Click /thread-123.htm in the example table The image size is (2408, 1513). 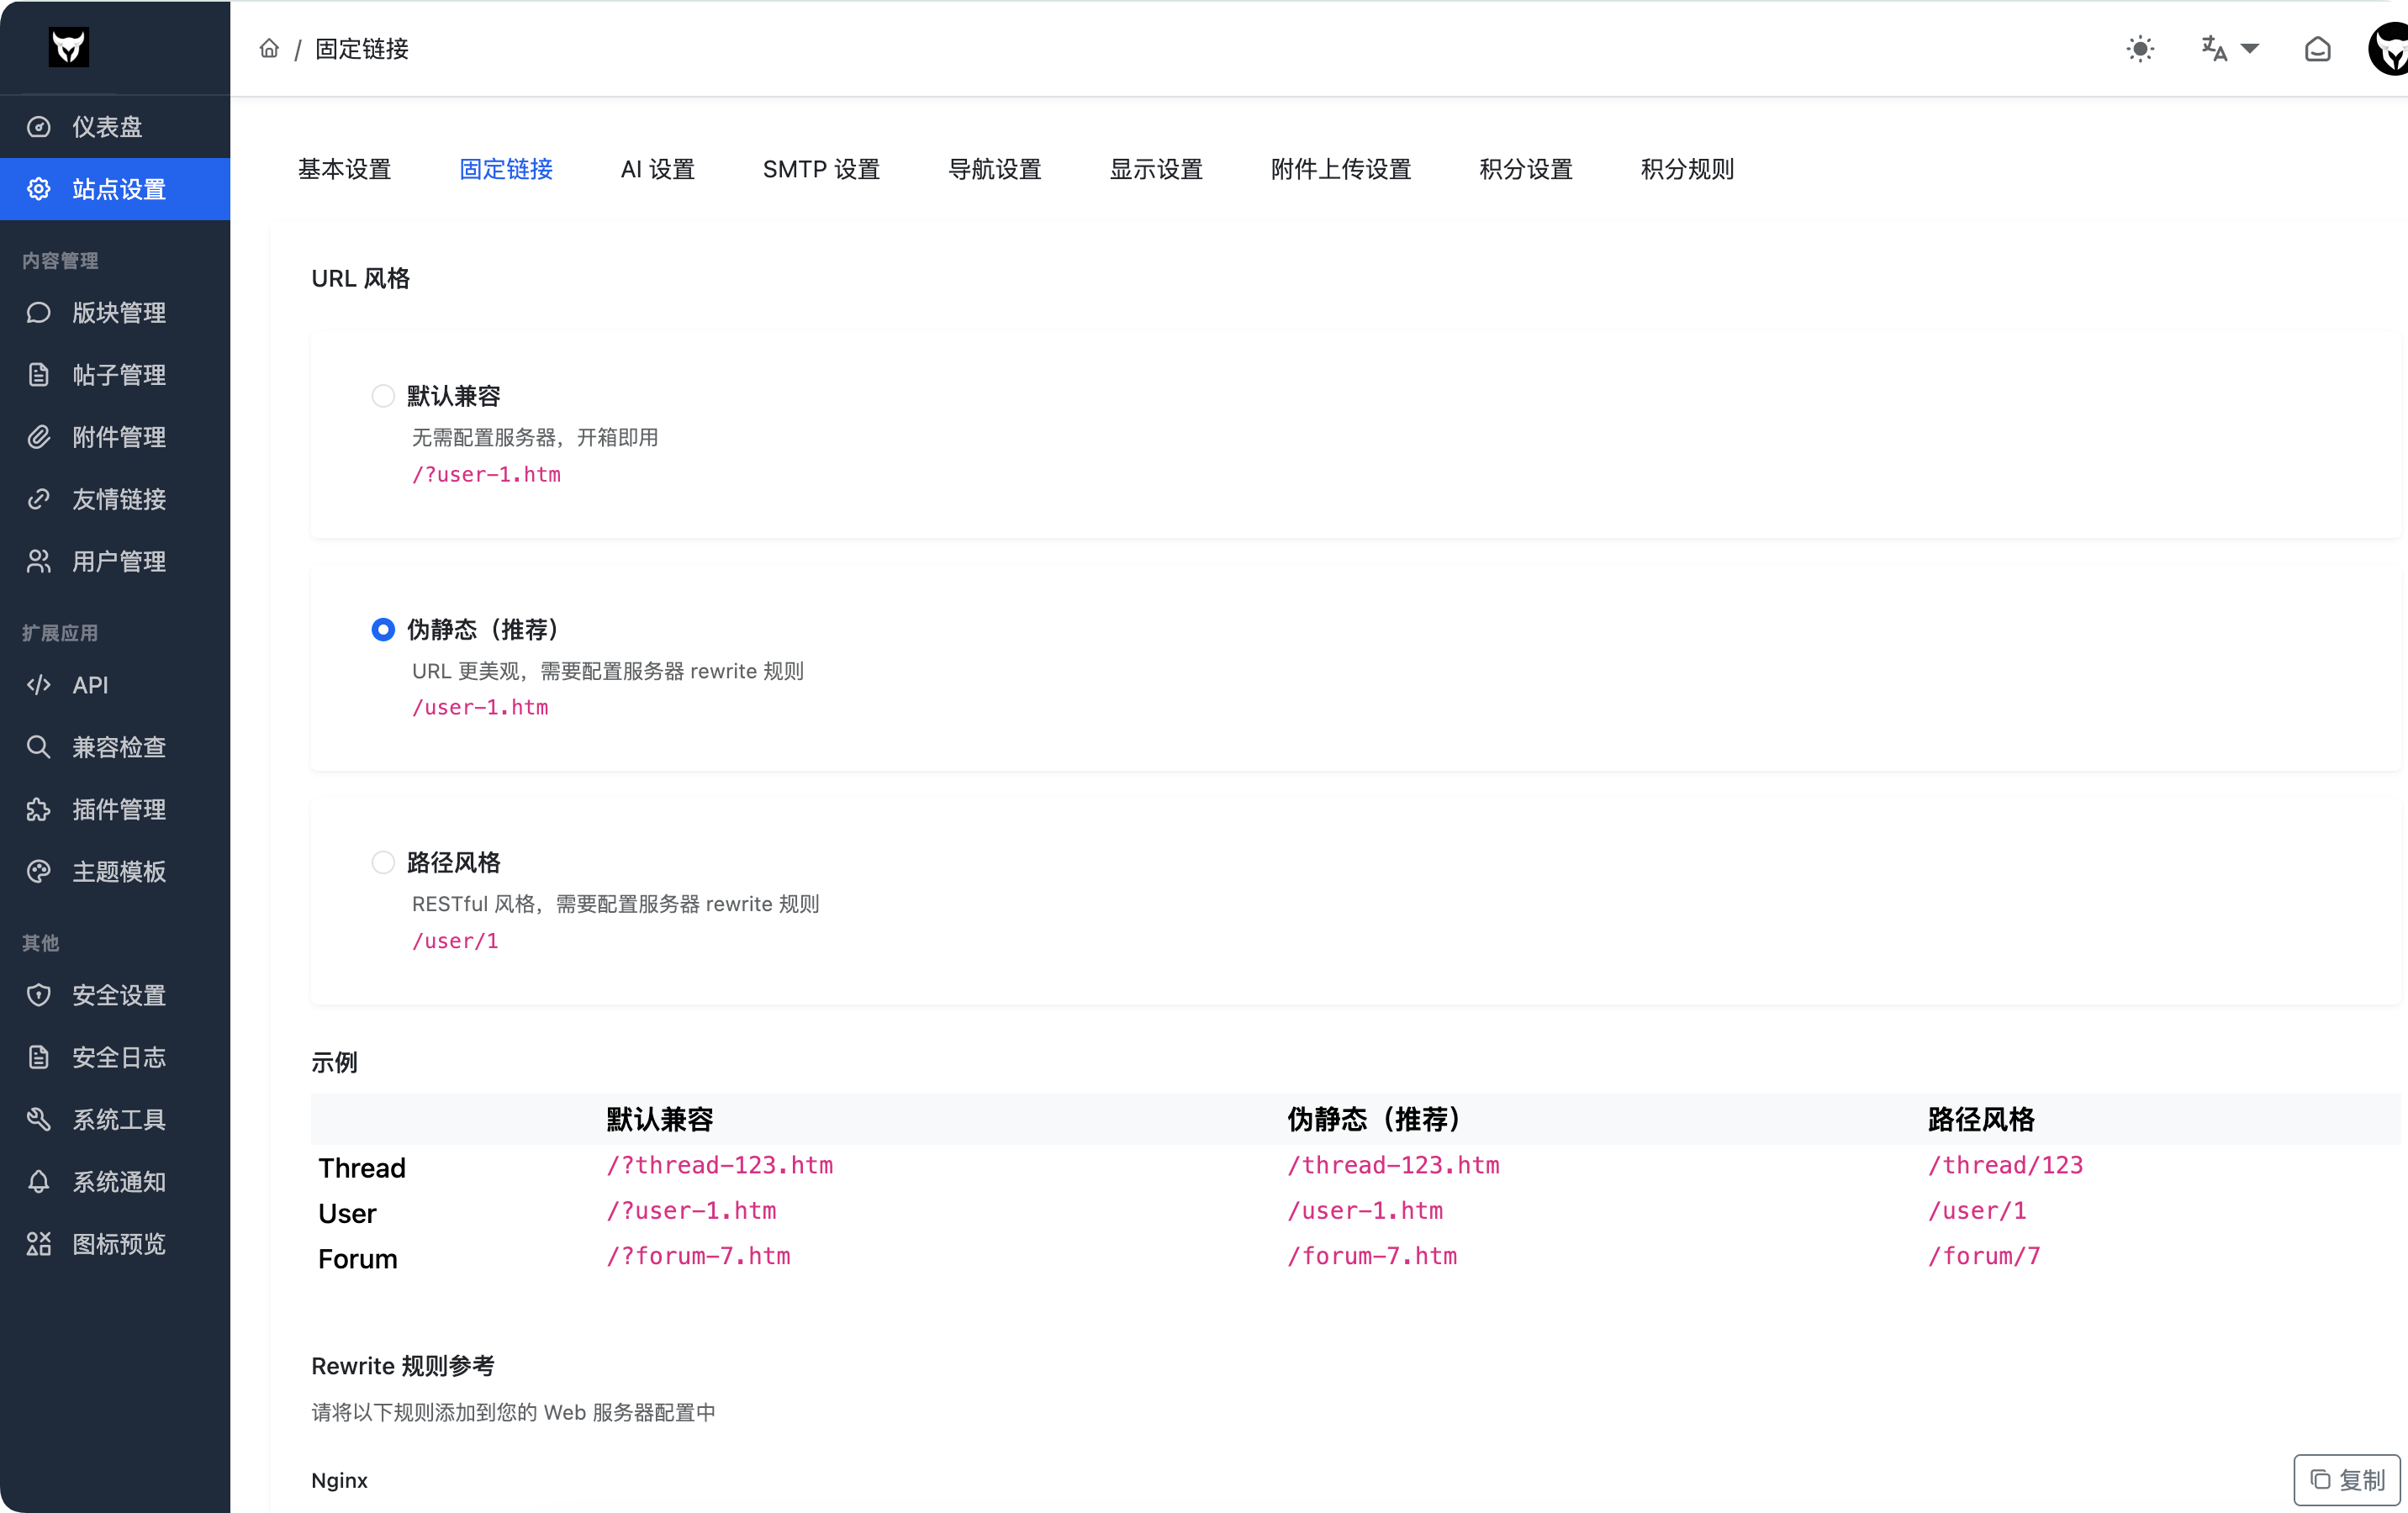(x=1393, y=1165)
